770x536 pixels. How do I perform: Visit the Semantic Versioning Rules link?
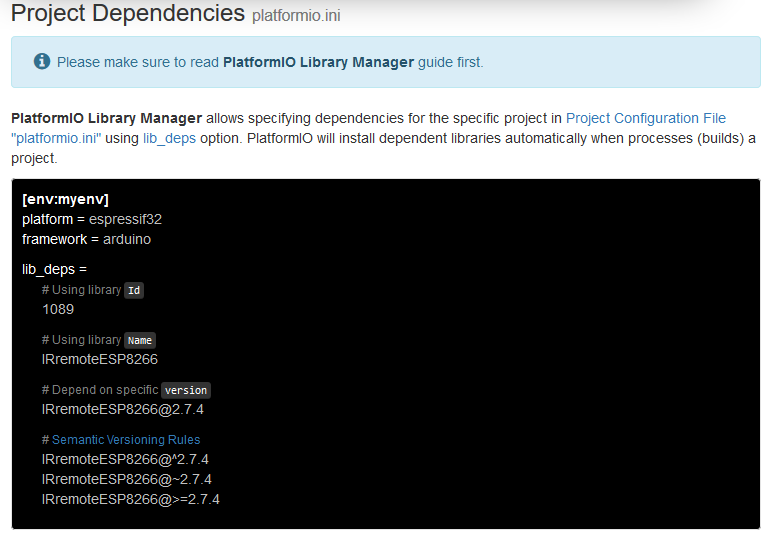point(126,440)
